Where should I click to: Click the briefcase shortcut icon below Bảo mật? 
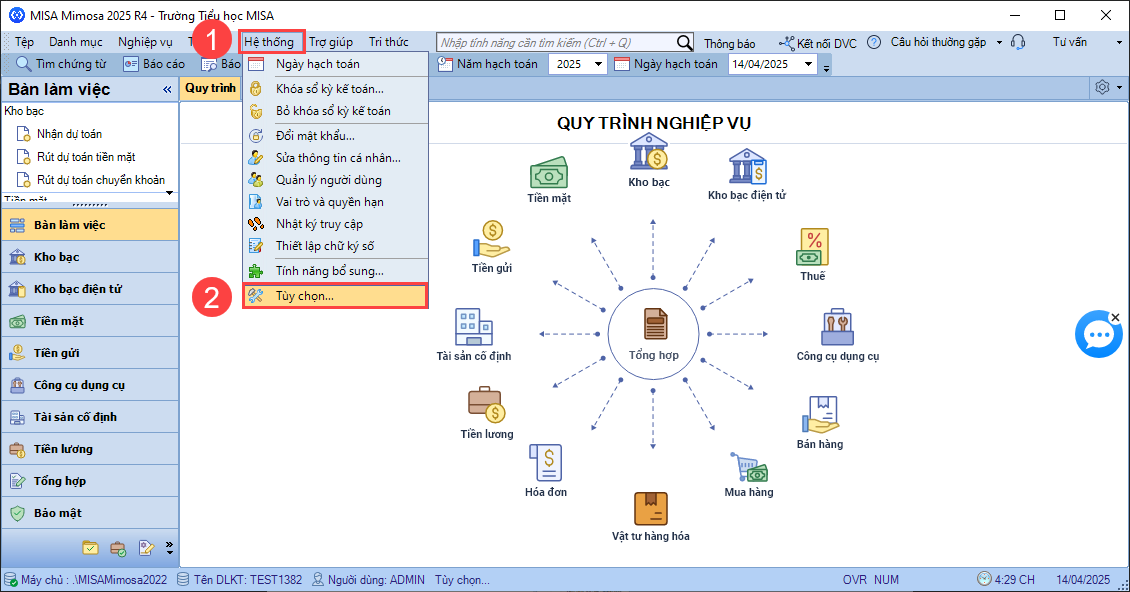point(118,548)
